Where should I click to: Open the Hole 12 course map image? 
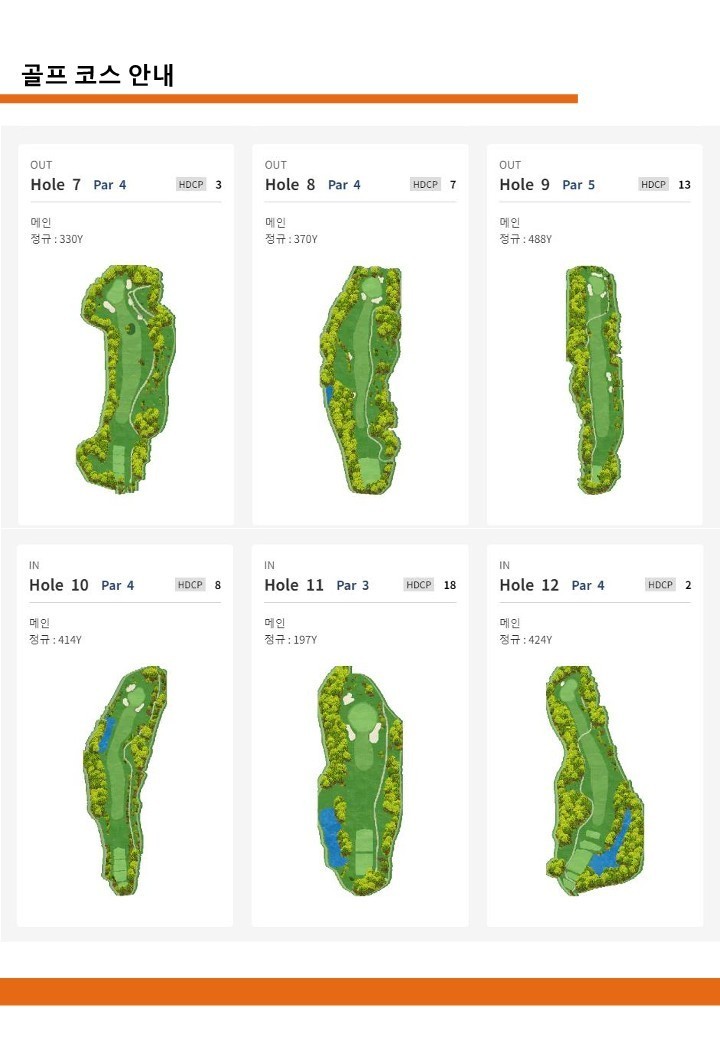pyautogui.click(x=596, y=780)
